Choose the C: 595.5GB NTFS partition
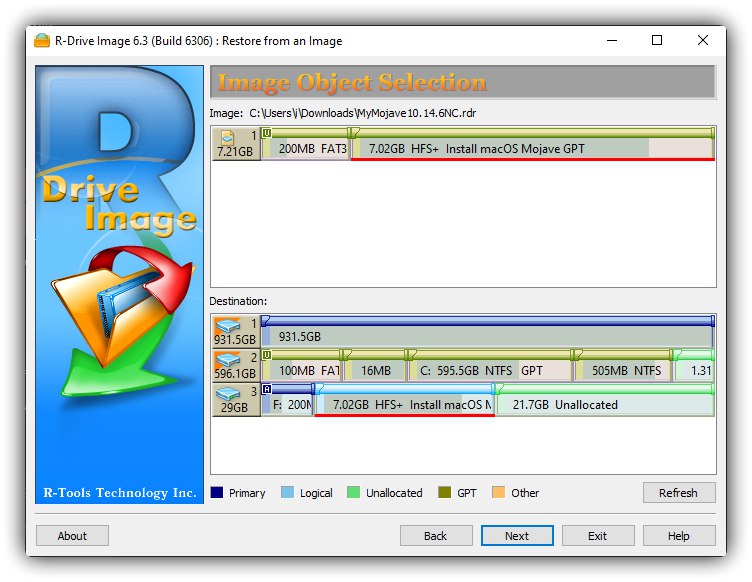Screen dimensions: 752x582 pyautogui.click(x=490, y=366)
